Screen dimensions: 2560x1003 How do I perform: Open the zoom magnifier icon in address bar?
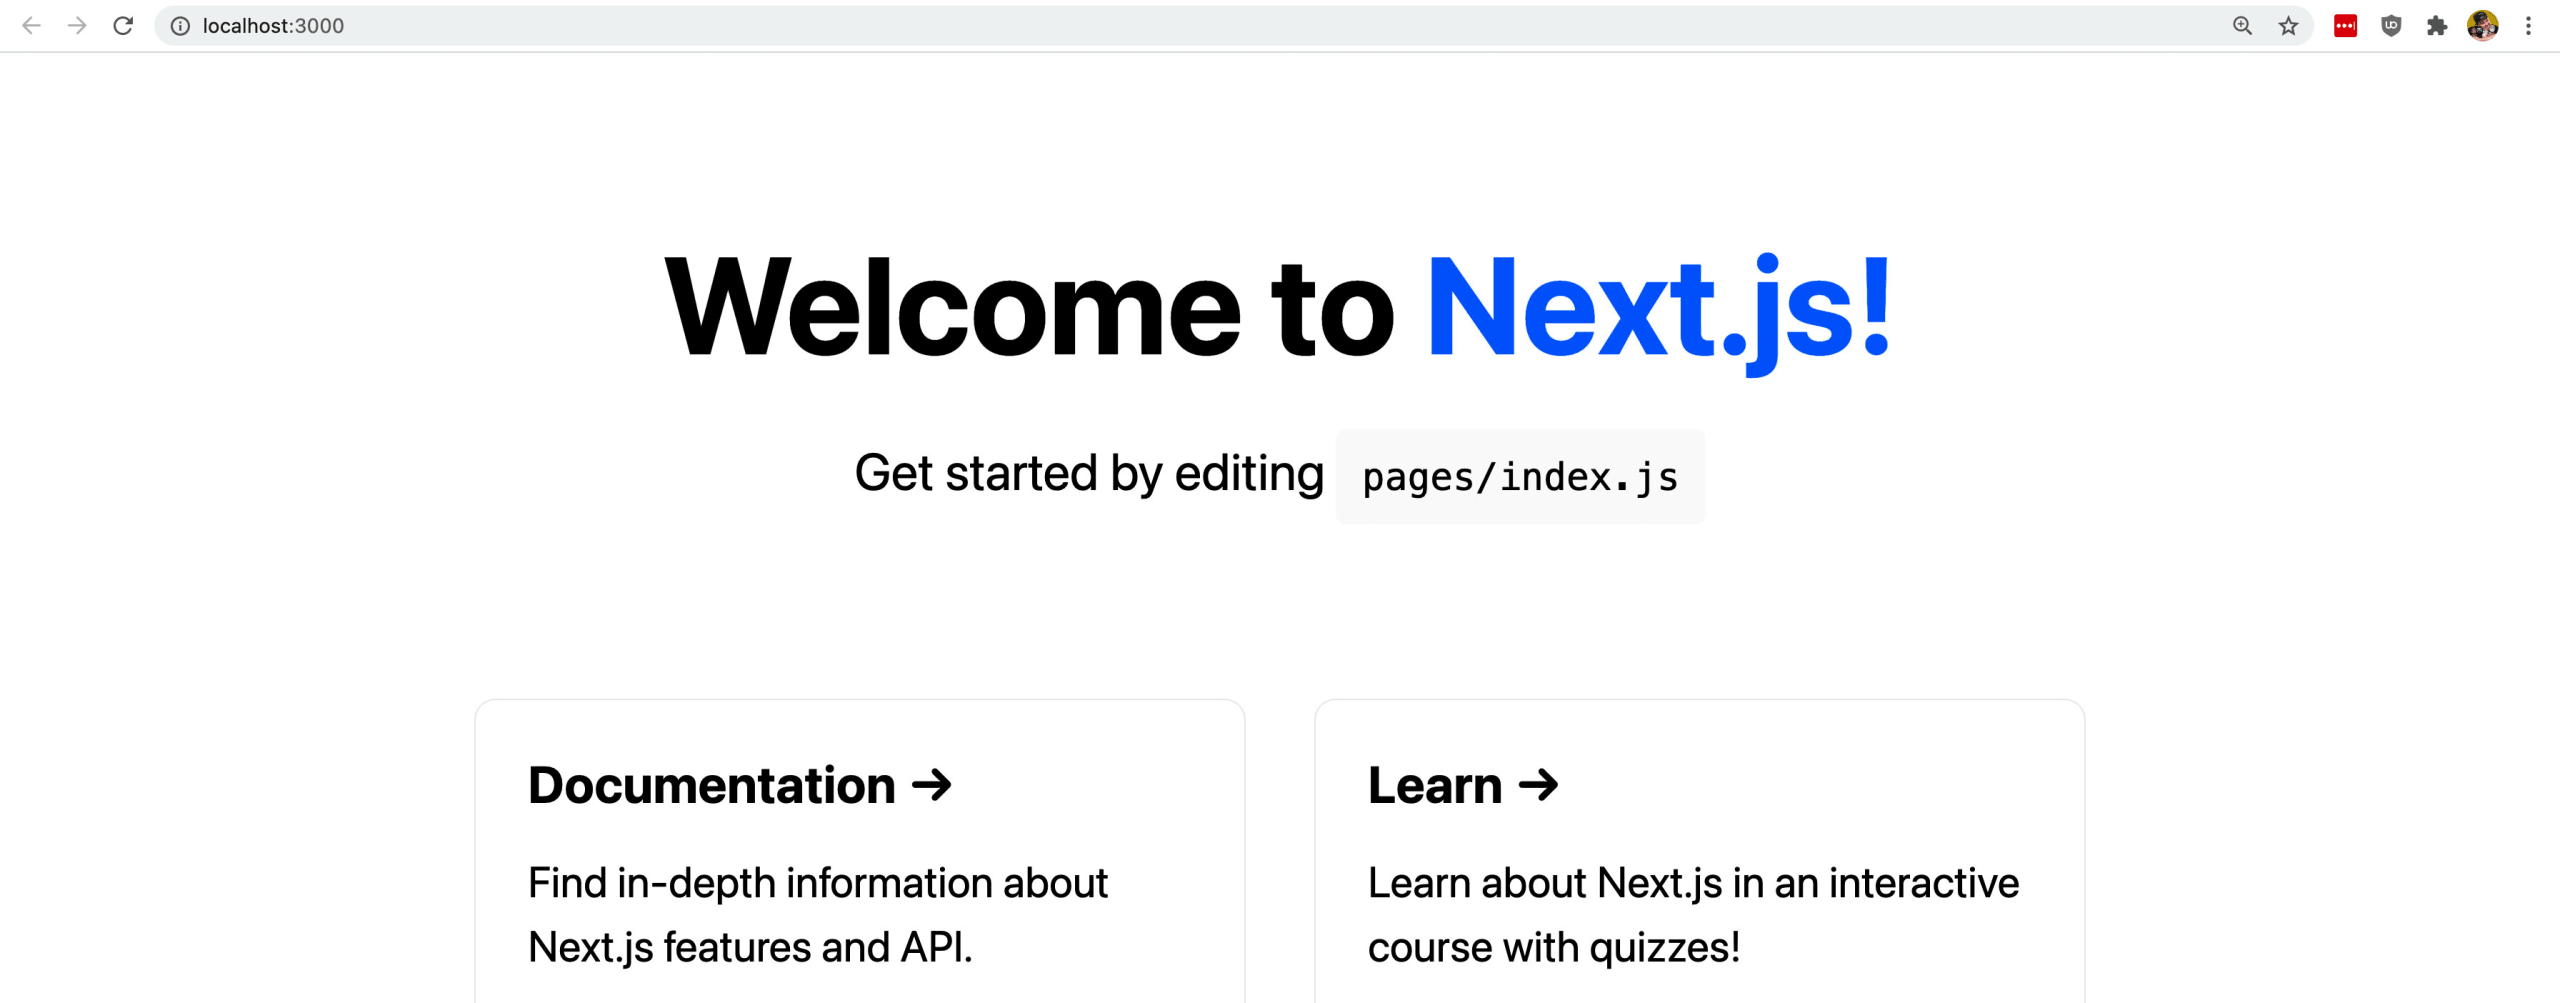[x=2242, y=26]
